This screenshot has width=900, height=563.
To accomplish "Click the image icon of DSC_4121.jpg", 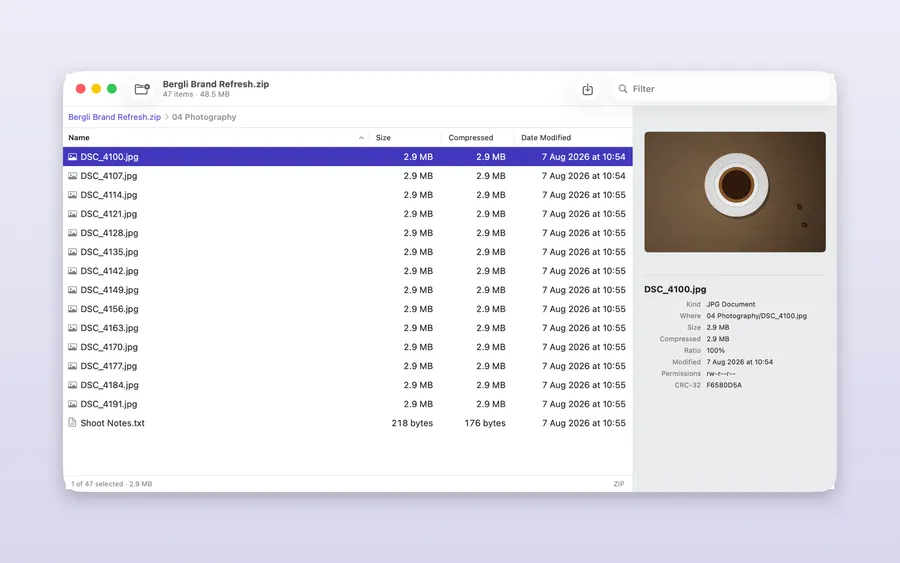I will (x=72, y=213).
